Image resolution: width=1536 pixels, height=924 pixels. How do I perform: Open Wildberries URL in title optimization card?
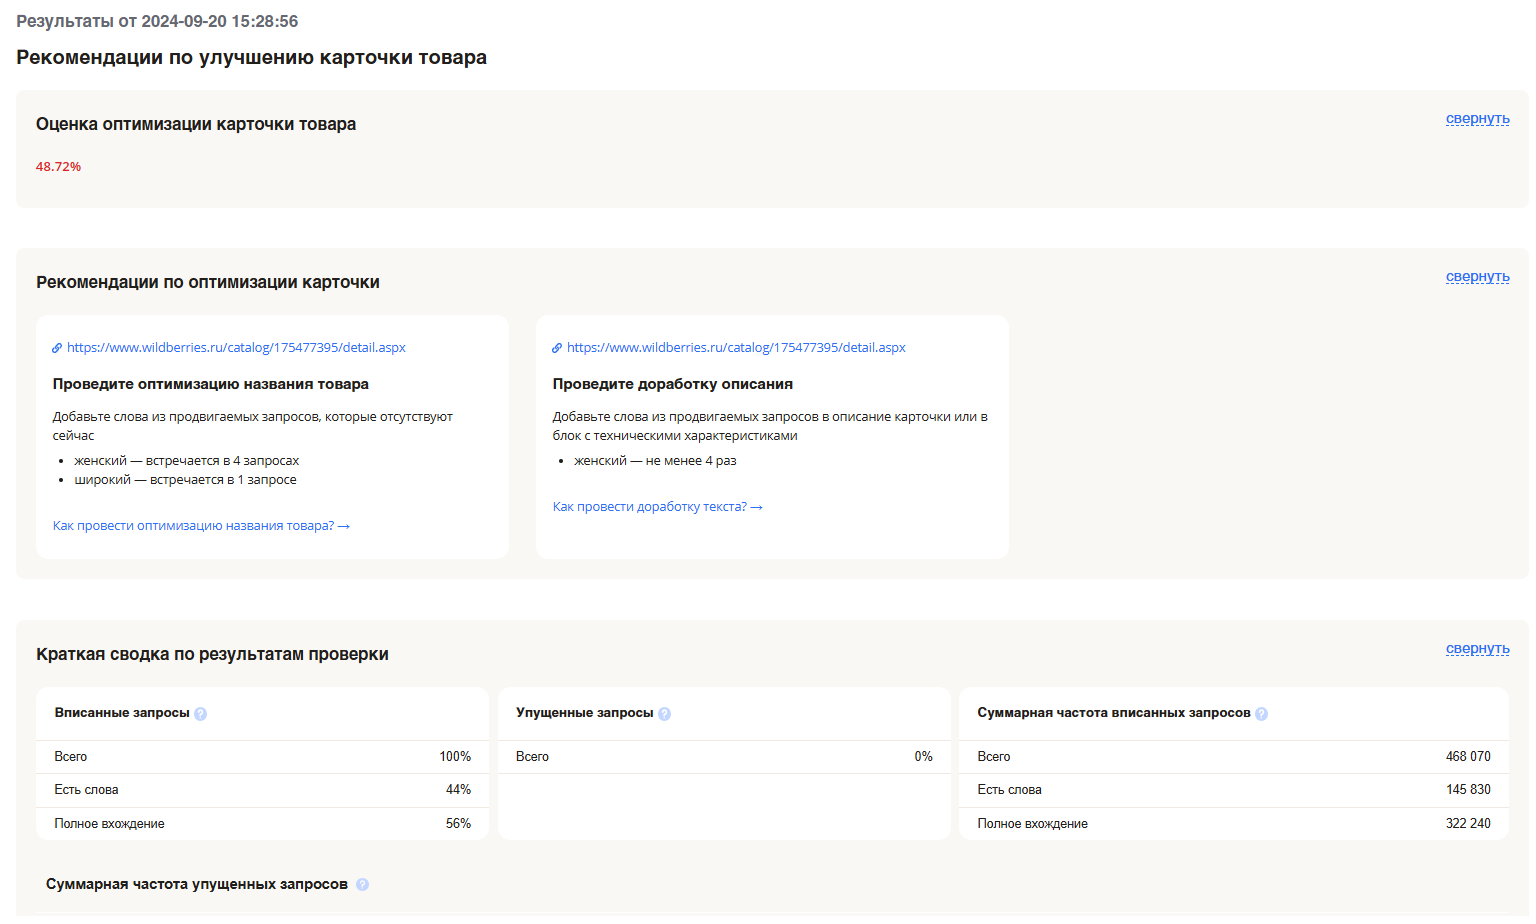point(236,348)
